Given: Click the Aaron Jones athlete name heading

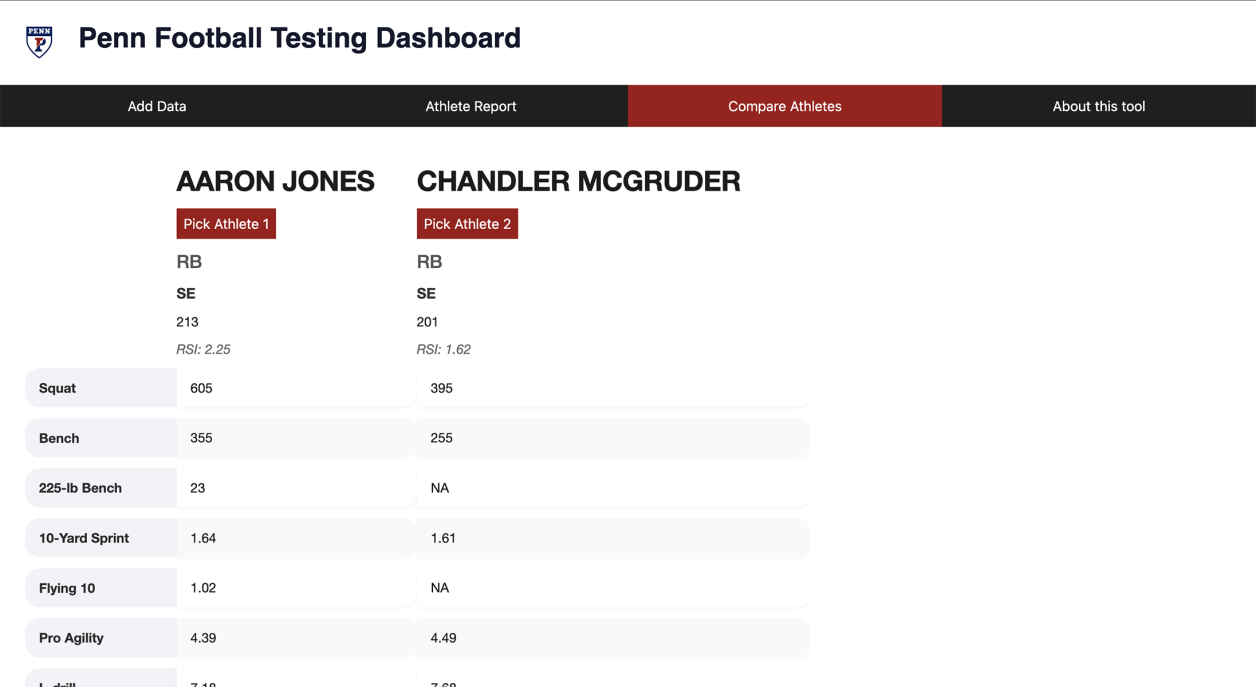Looking at the screenshot, I should point(276,181).
